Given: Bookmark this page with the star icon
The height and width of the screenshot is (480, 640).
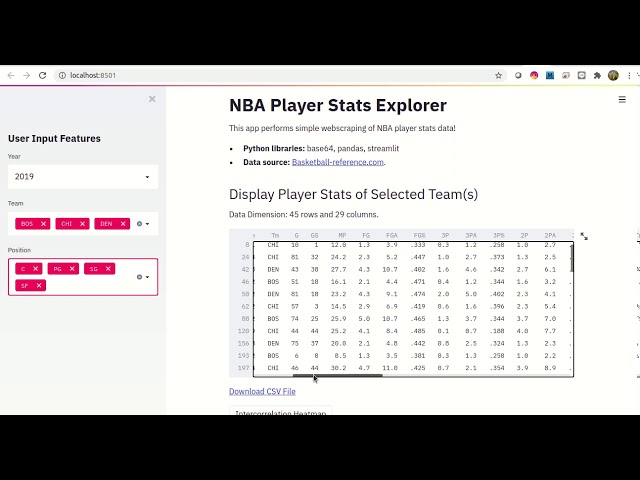Looking at the screenshot, I should (498, 76).
